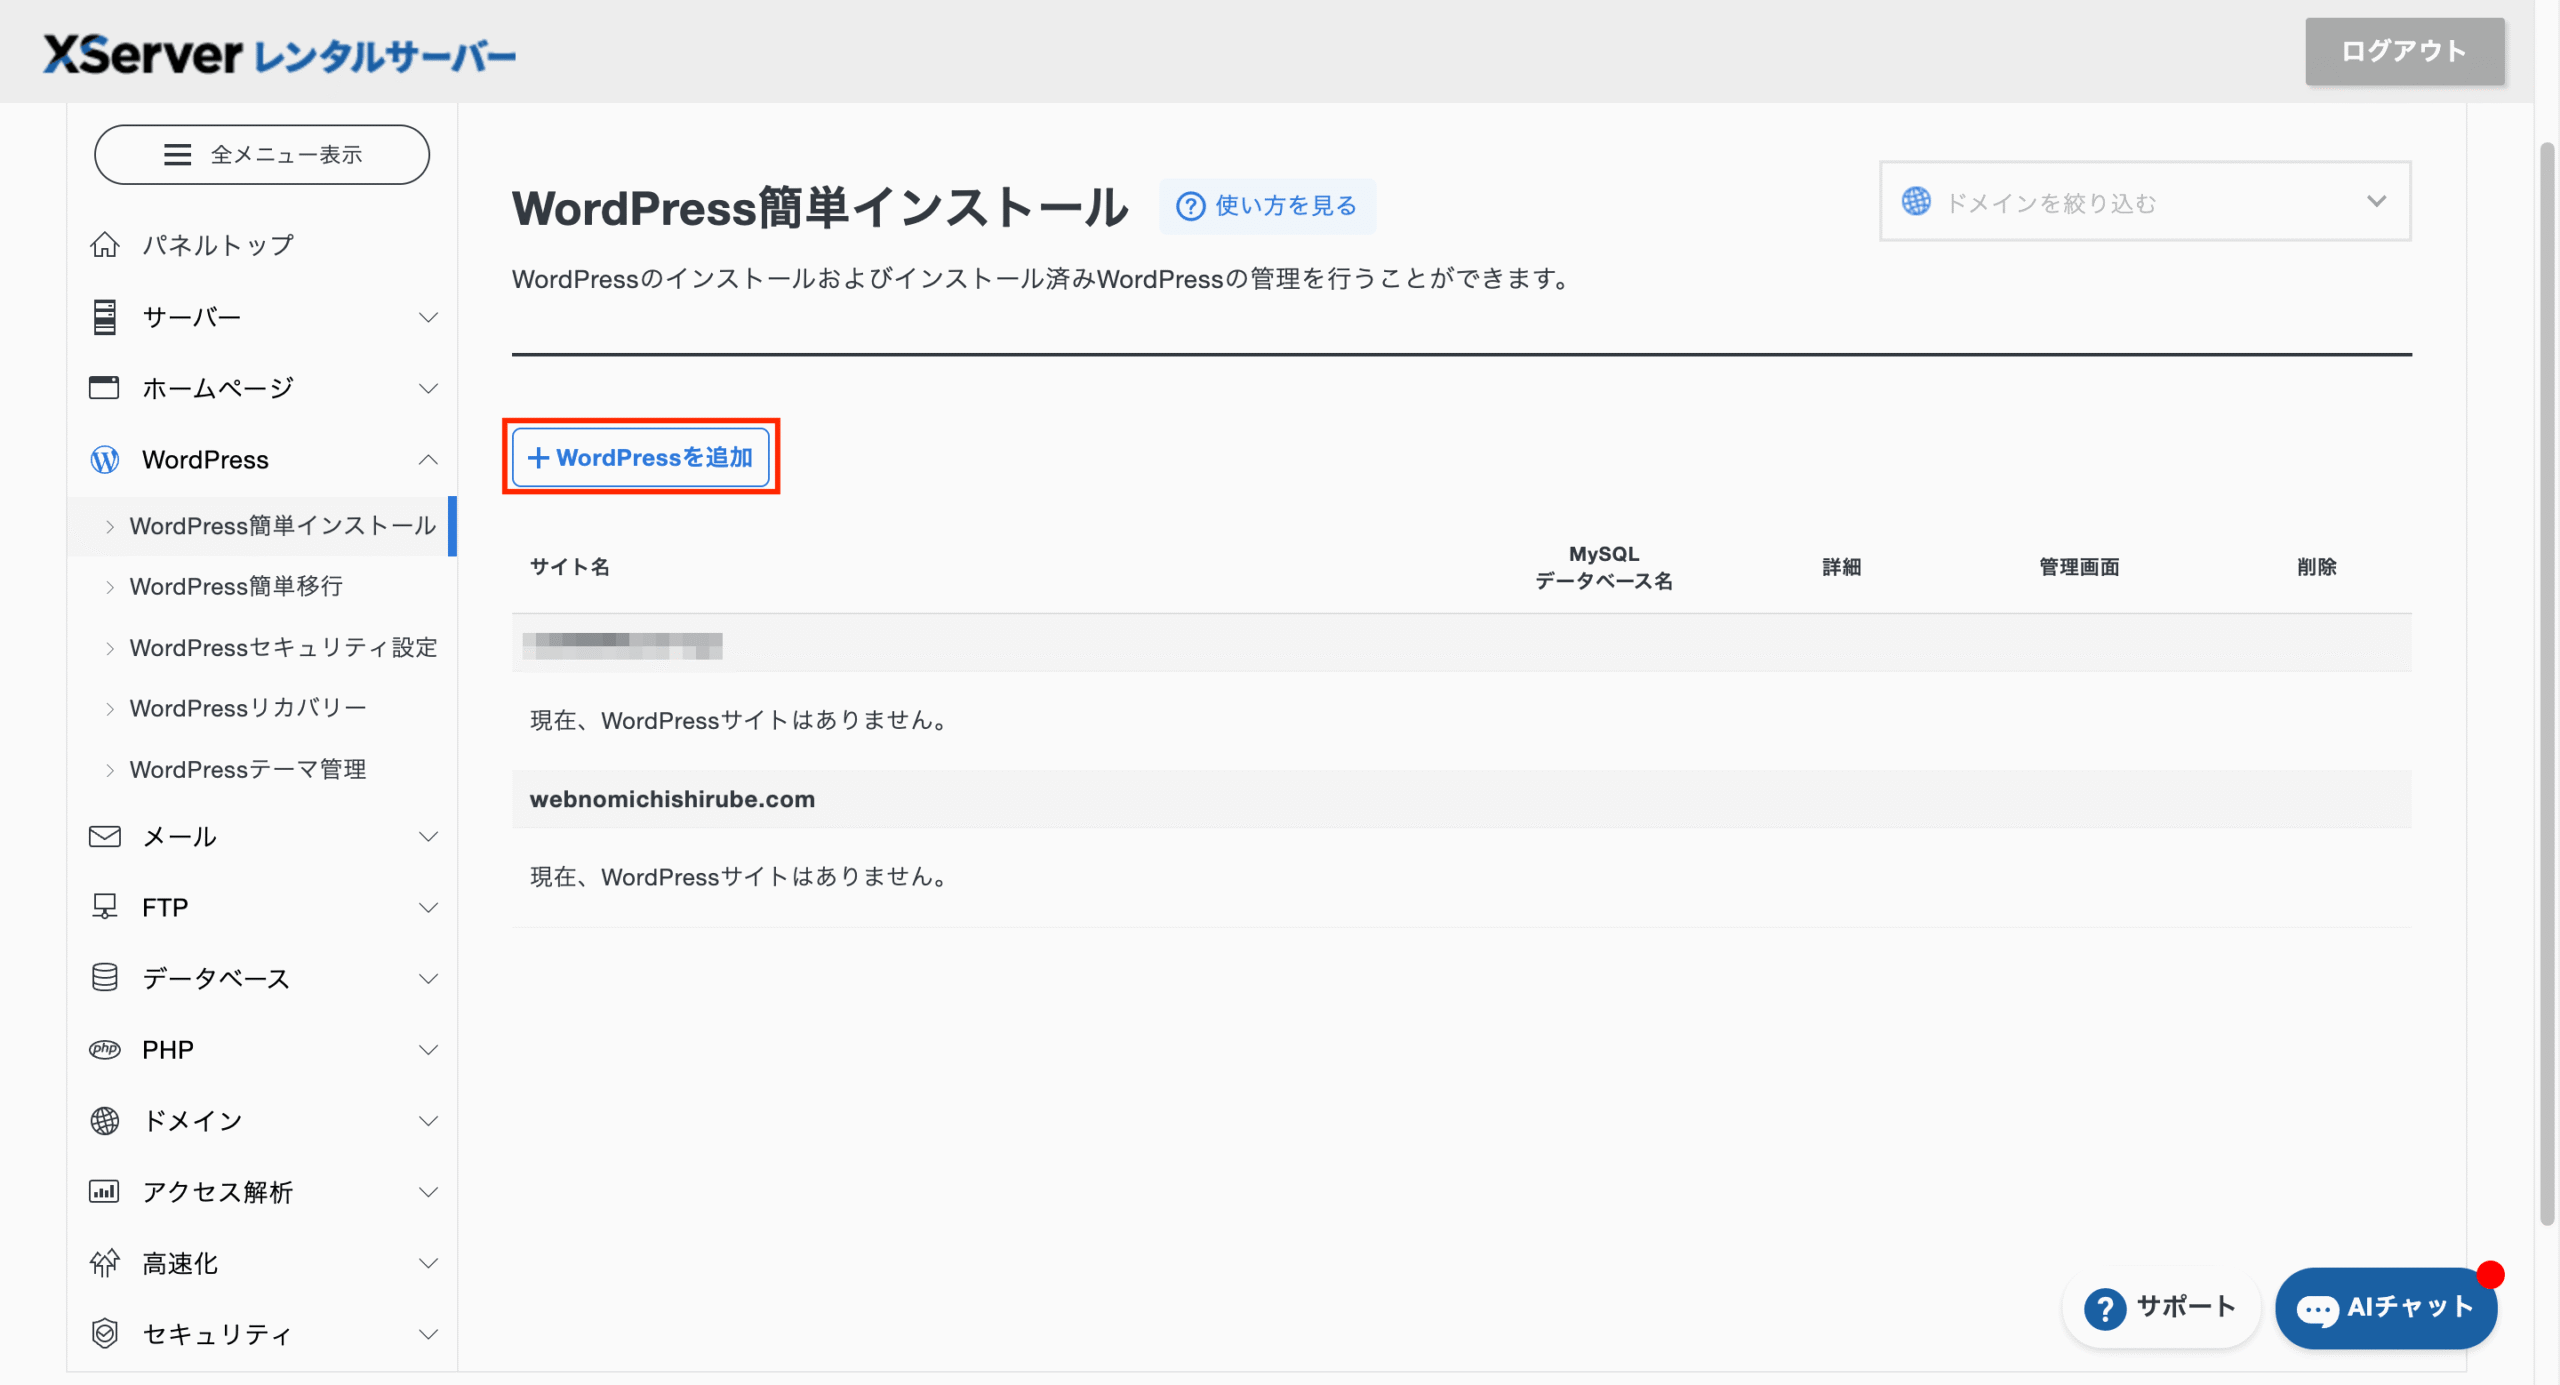The image size is (2560, 1385).
Task: Click the page vertical scrollbar
Action: pos(2547,685)
